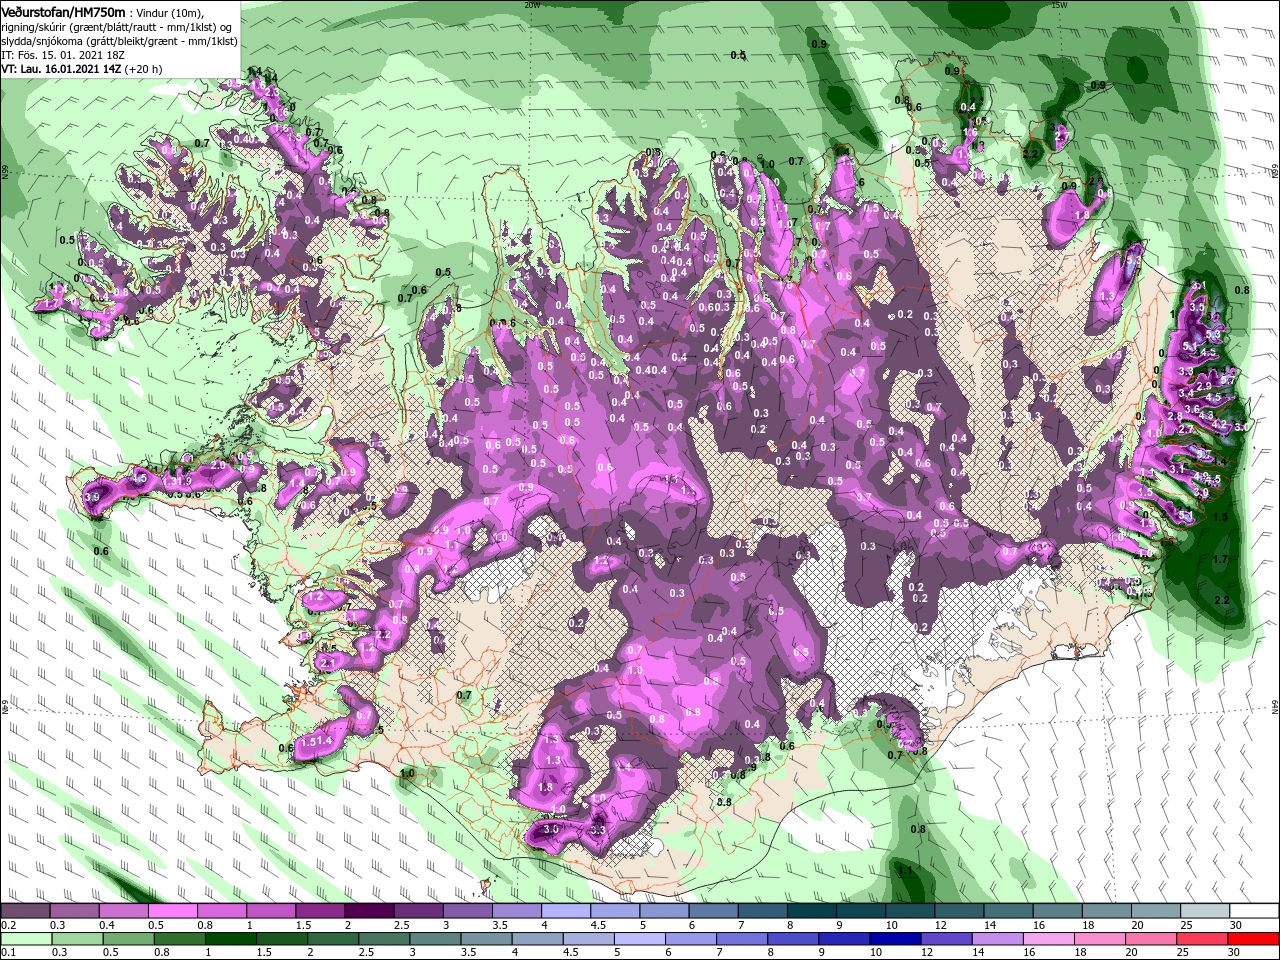Screen dimensions: 1280x960
Task: Pick the white 30 swatch ending the snow scale
Action: click(x=1254, y=911)
